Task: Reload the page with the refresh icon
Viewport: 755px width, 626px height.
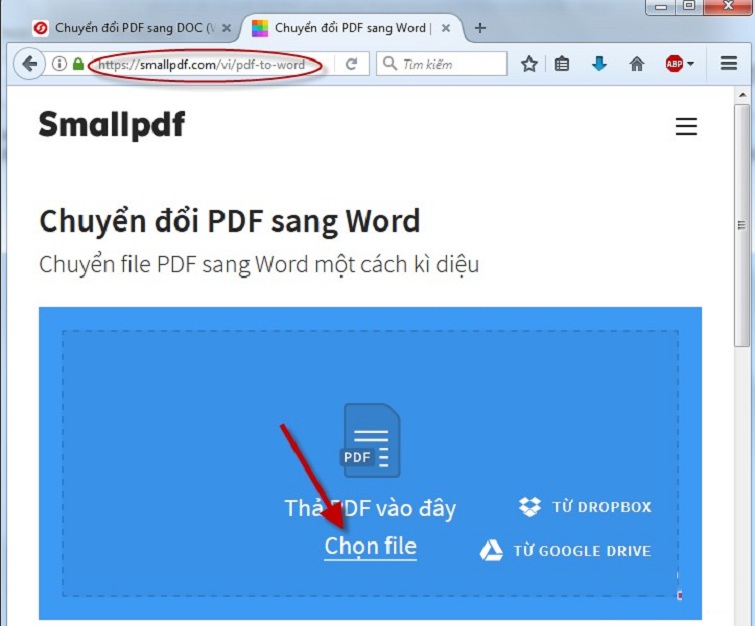Action: (x=352, y=64)
